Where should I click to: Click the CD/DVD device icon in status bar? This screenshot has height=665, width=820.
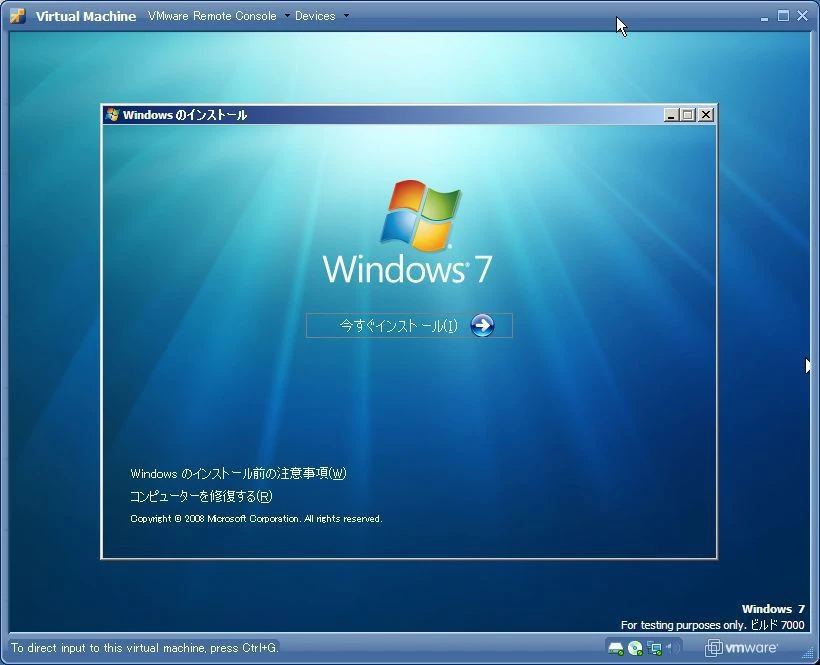click(635, 648)
